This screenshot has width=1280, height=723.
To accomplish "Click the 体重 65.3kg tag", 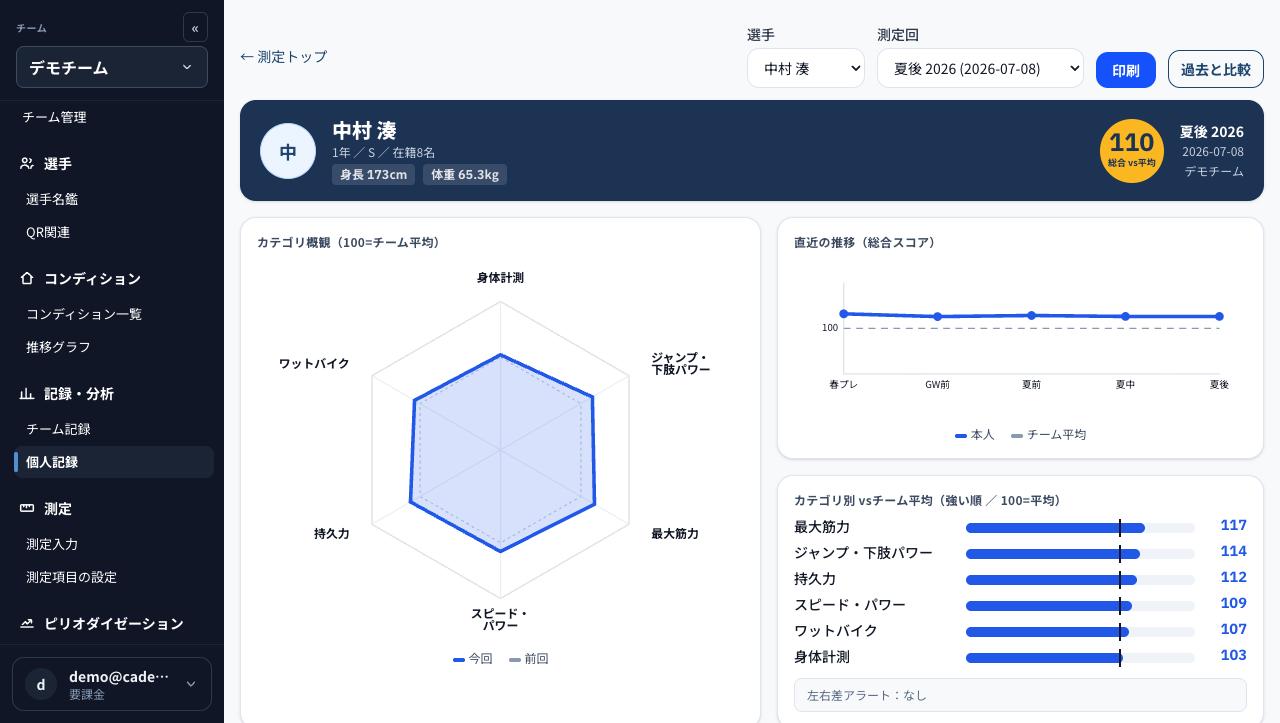I will [x=465, y=175].
